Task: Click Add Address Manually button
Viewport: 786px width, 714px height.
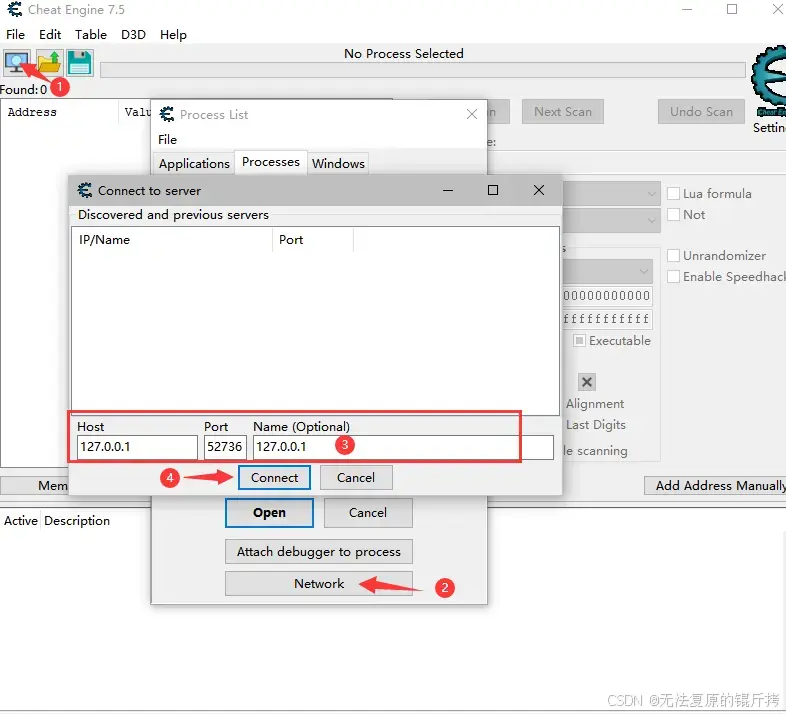Action: click(715, 485)
